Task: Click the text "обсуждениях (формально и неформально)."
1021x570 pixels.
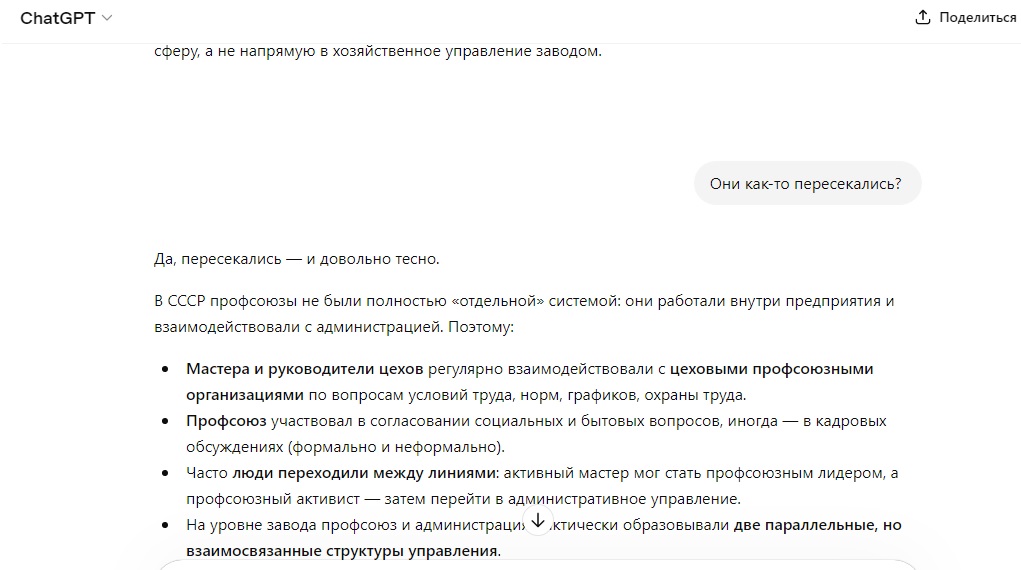Action: [346, 447]
